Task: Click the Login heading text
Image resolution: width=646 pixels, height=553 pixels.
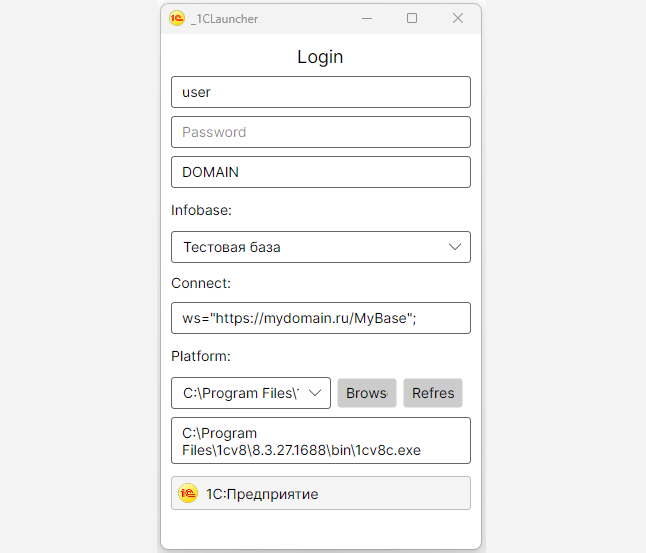Action: 320,57
